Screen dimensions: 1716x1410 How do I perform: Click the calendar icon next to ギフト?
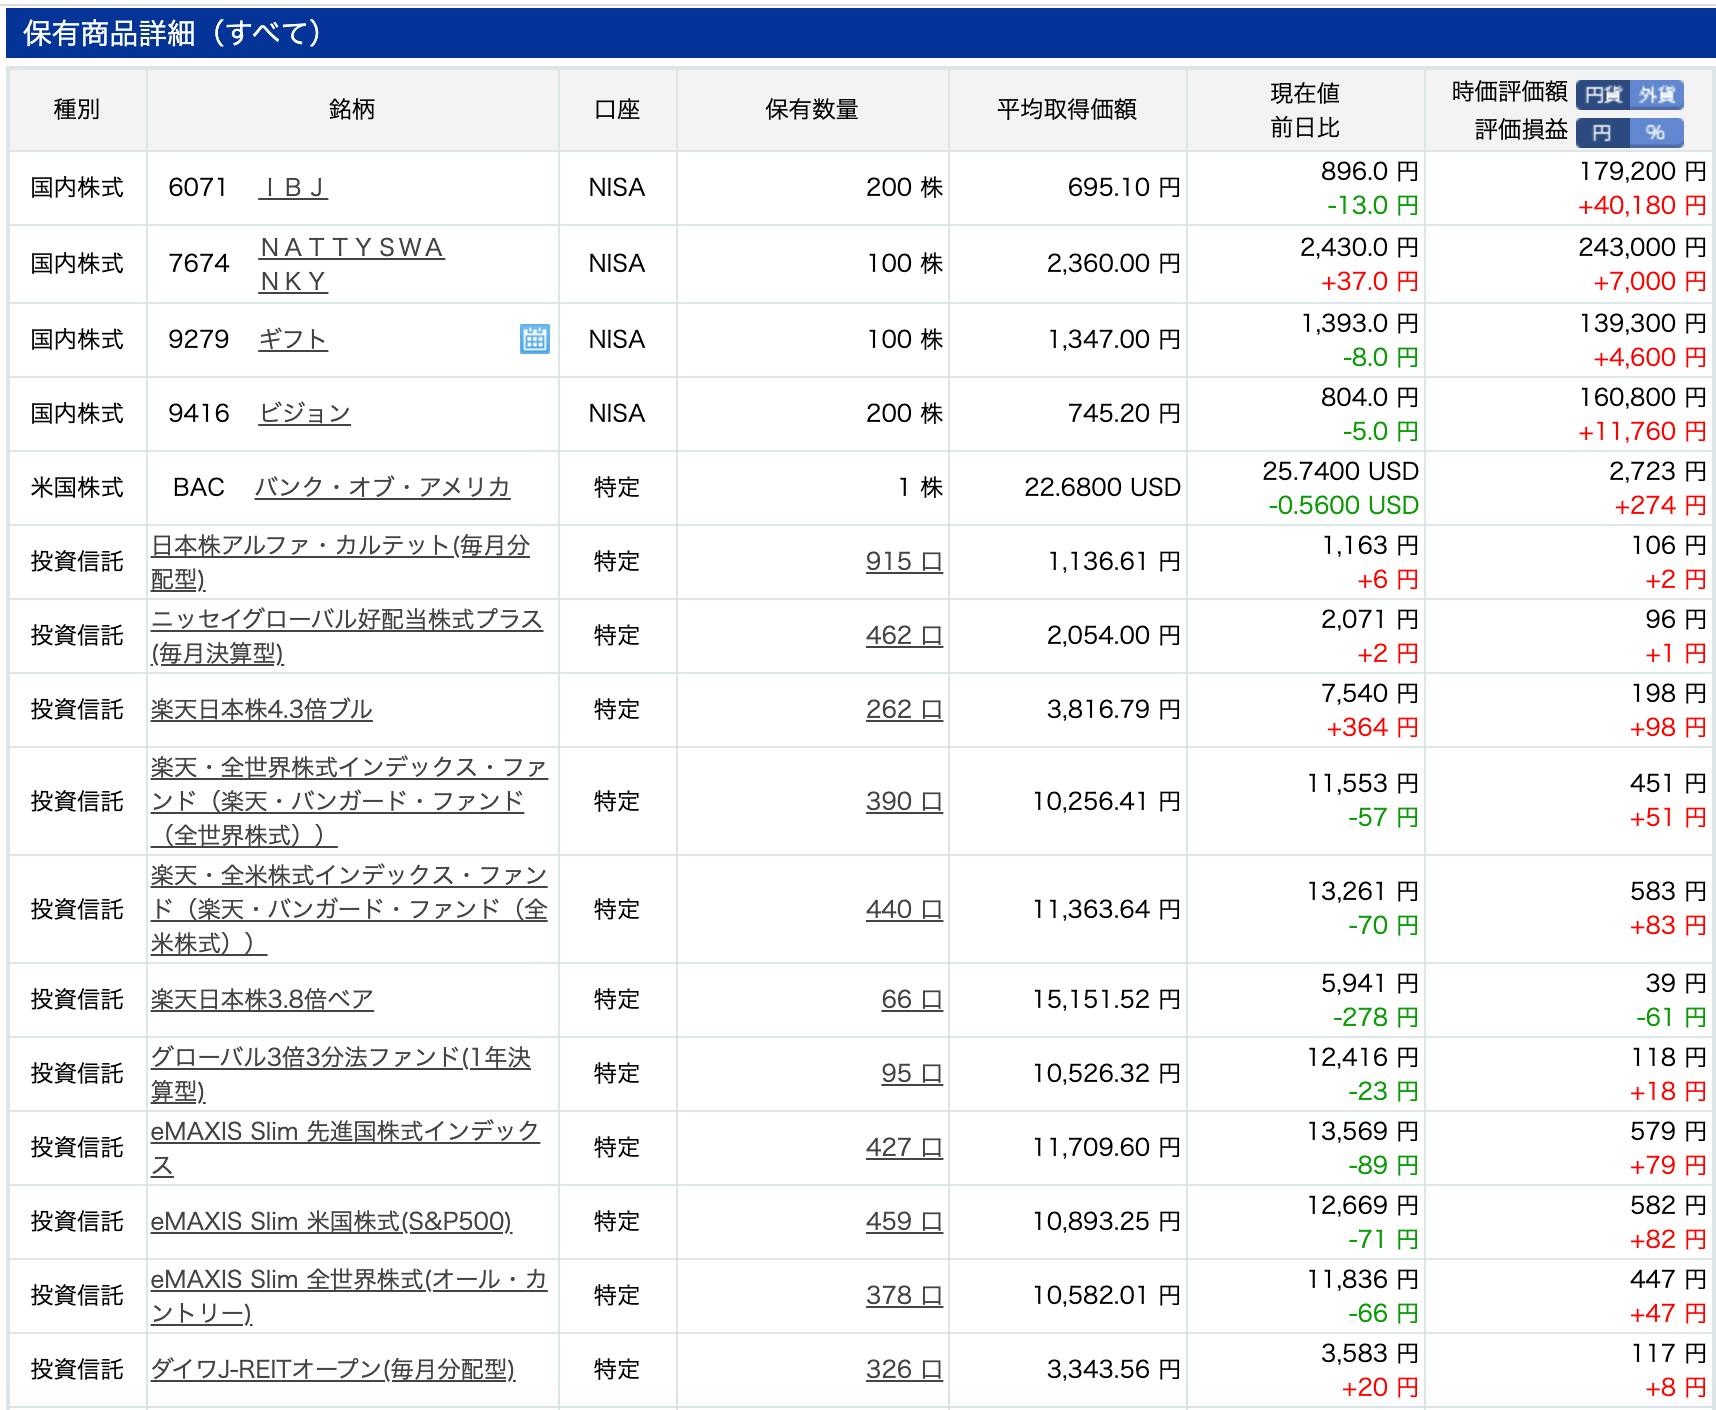pyautogui.click(x=535, y=340)
